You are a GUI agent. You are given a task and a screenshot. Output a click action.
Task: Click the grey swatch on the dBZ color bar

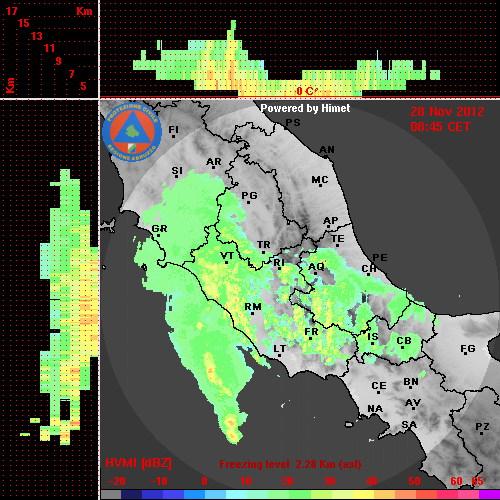point(111,495)
